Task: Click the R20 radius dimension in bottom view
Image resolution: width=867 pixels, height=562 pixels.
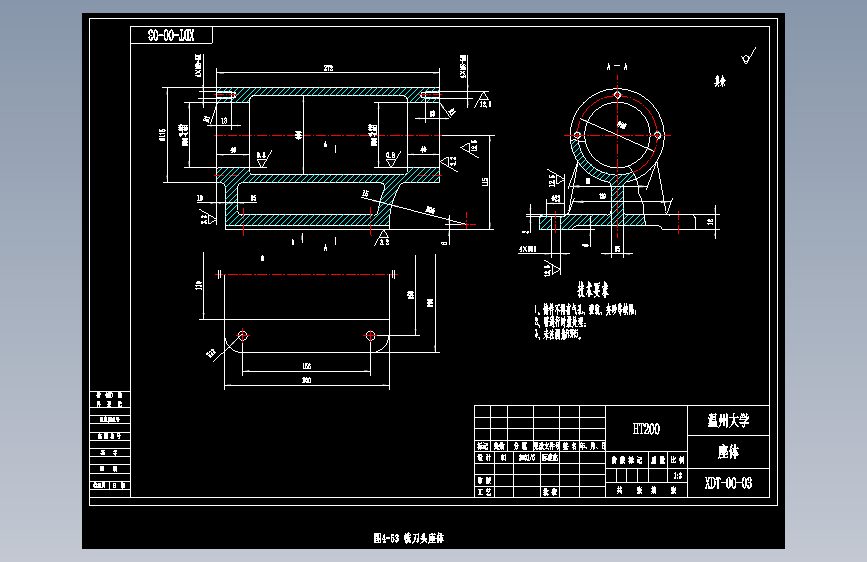Action: 211,353
